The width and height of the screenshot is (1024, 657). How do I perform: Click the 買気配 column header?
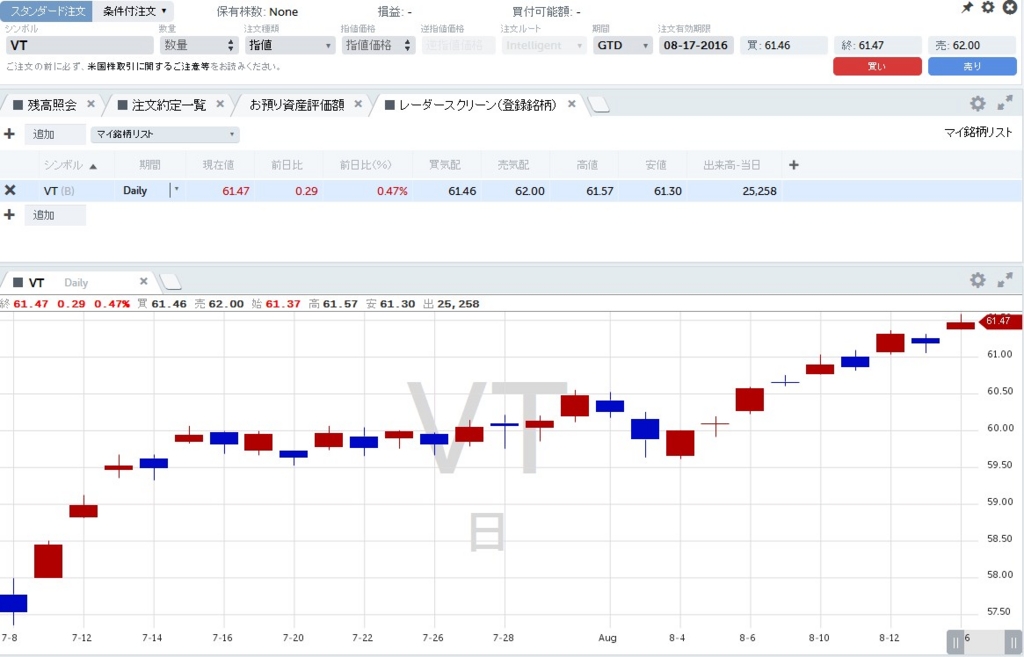pyautogui.click(x=445, y=165)
